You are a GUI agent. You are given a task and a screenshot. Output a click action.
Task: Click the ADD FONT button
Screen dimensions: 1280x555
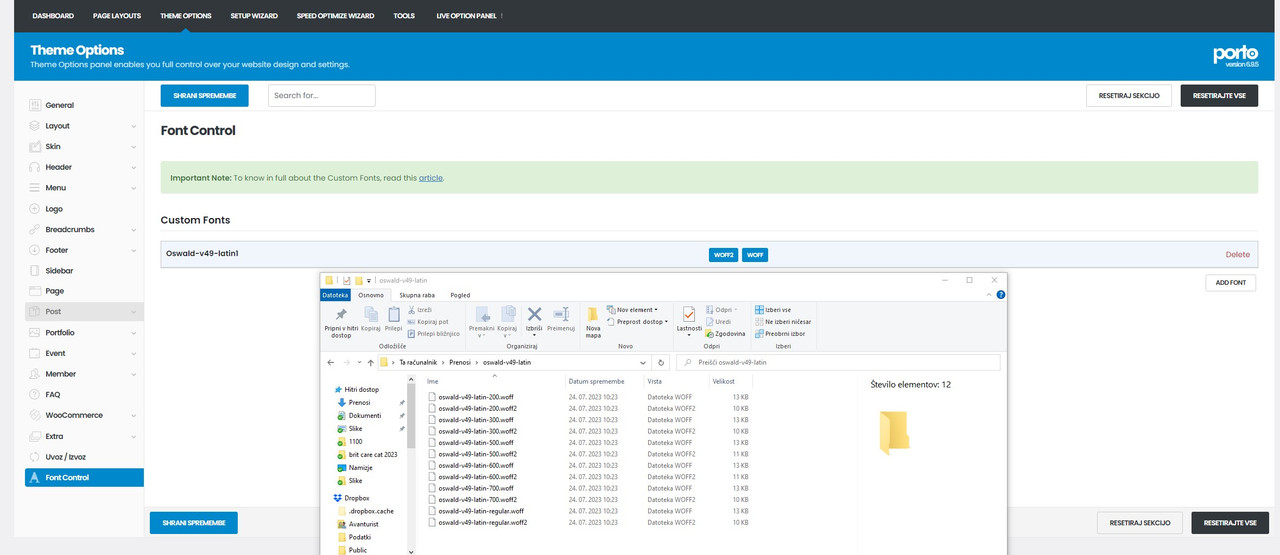tap(1230, 283)
